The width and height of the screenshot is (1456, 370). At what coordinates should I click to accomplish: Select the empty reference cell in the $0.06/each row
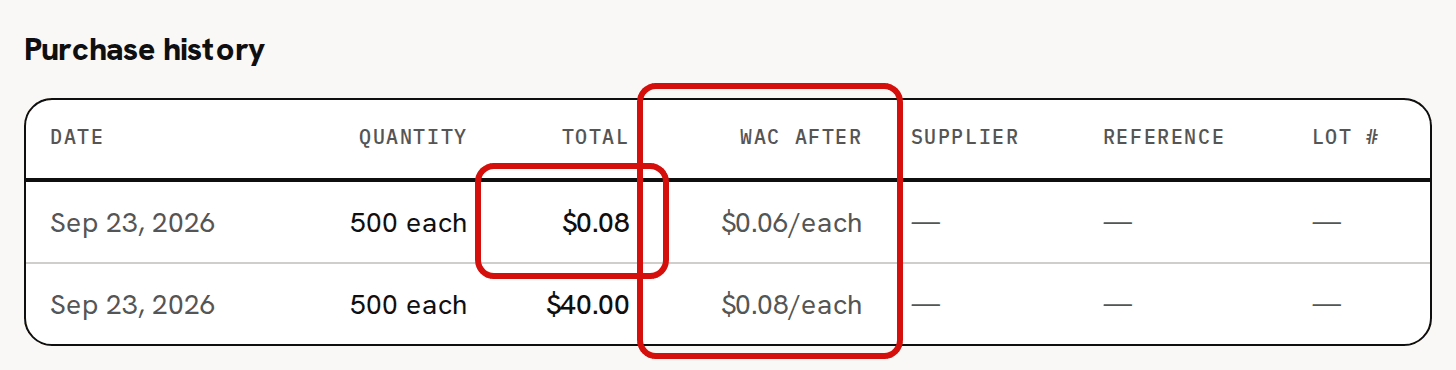coord(1117,222)
